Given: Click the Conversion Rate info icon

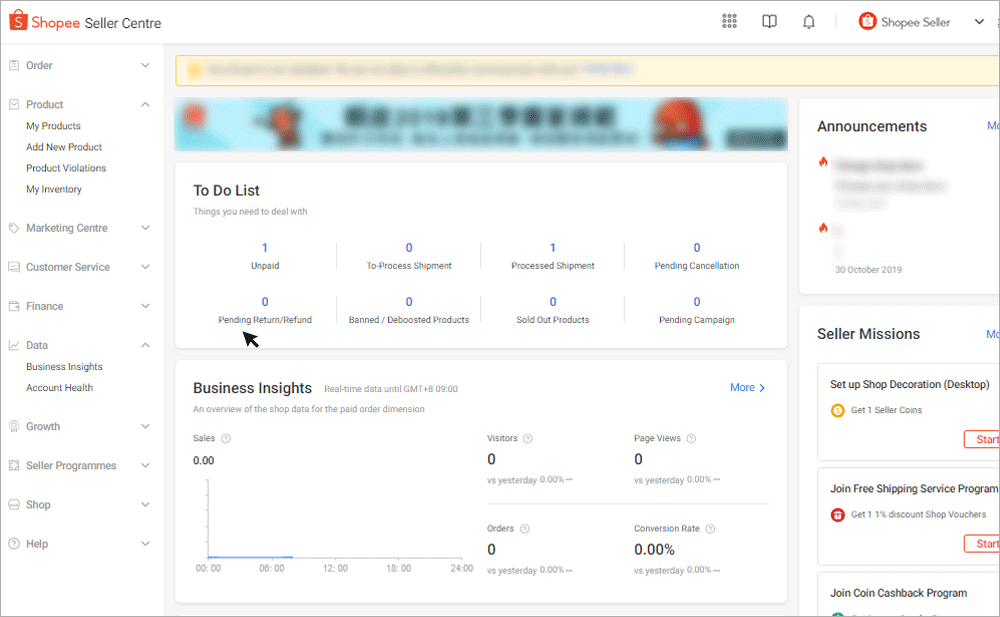Looking at the screenshot, I should [709, 529].
